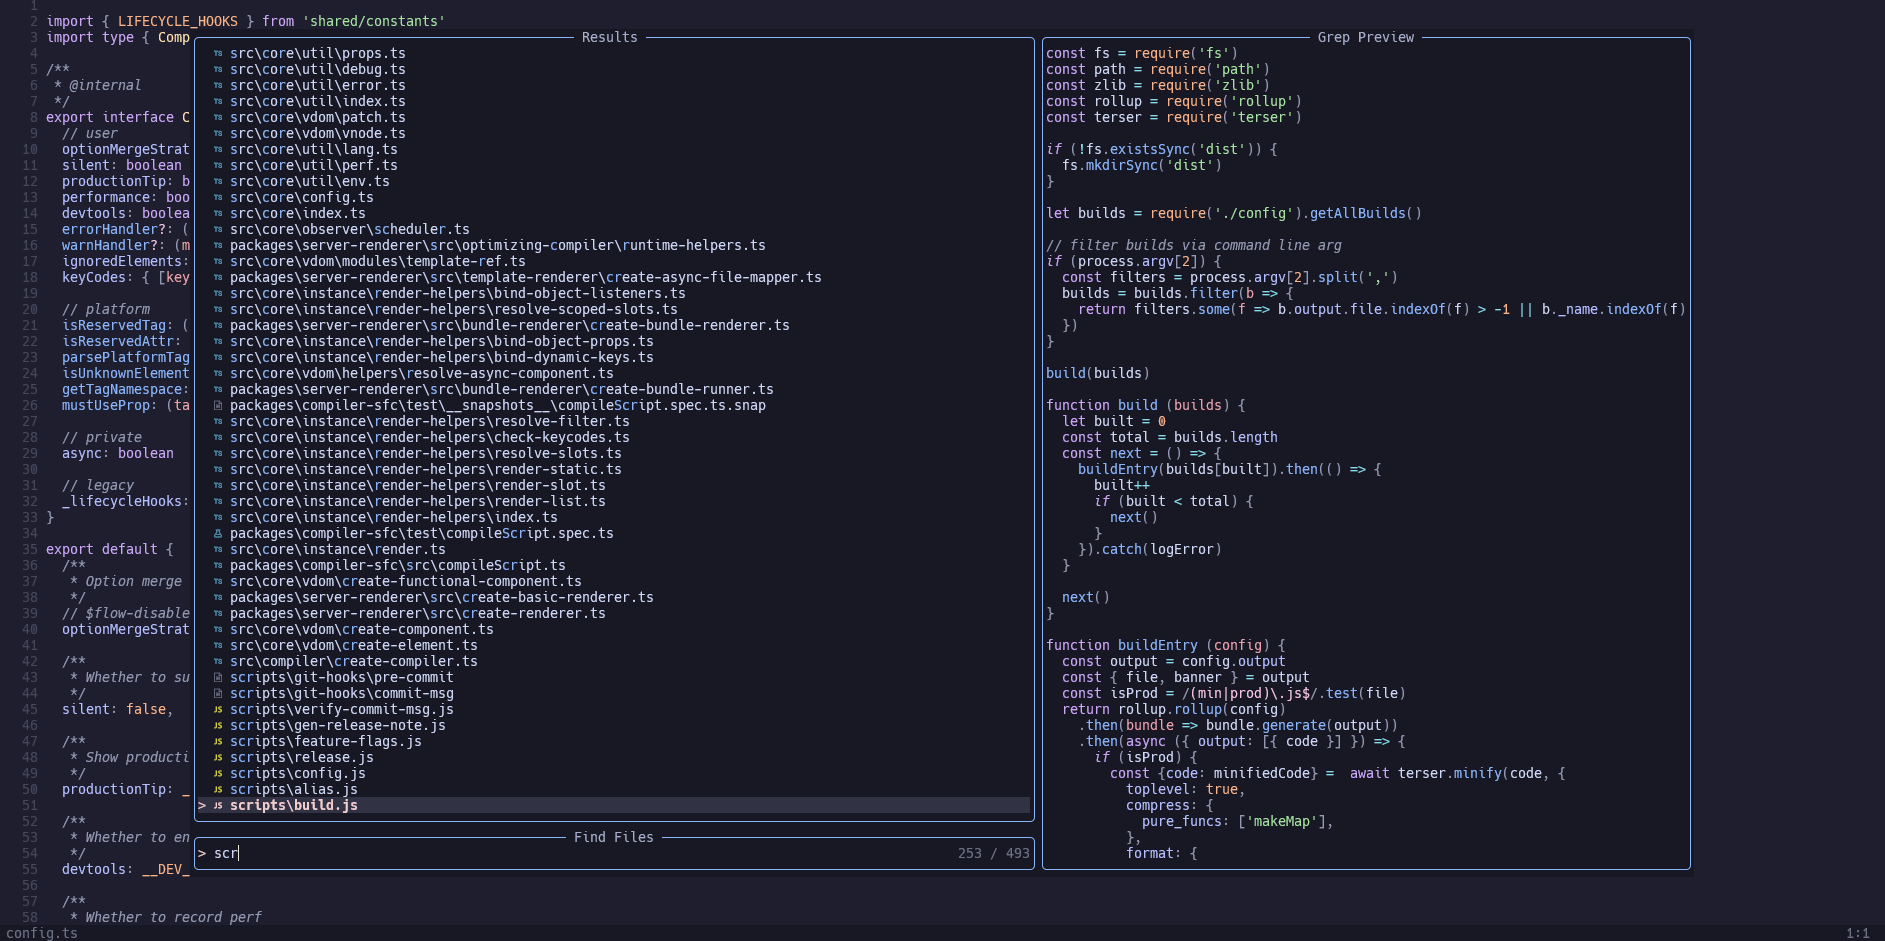The height and width of the screenshot is (941, 1885).
Task: Click the TS icon beside src\core\config.ts
Action: 218,197
